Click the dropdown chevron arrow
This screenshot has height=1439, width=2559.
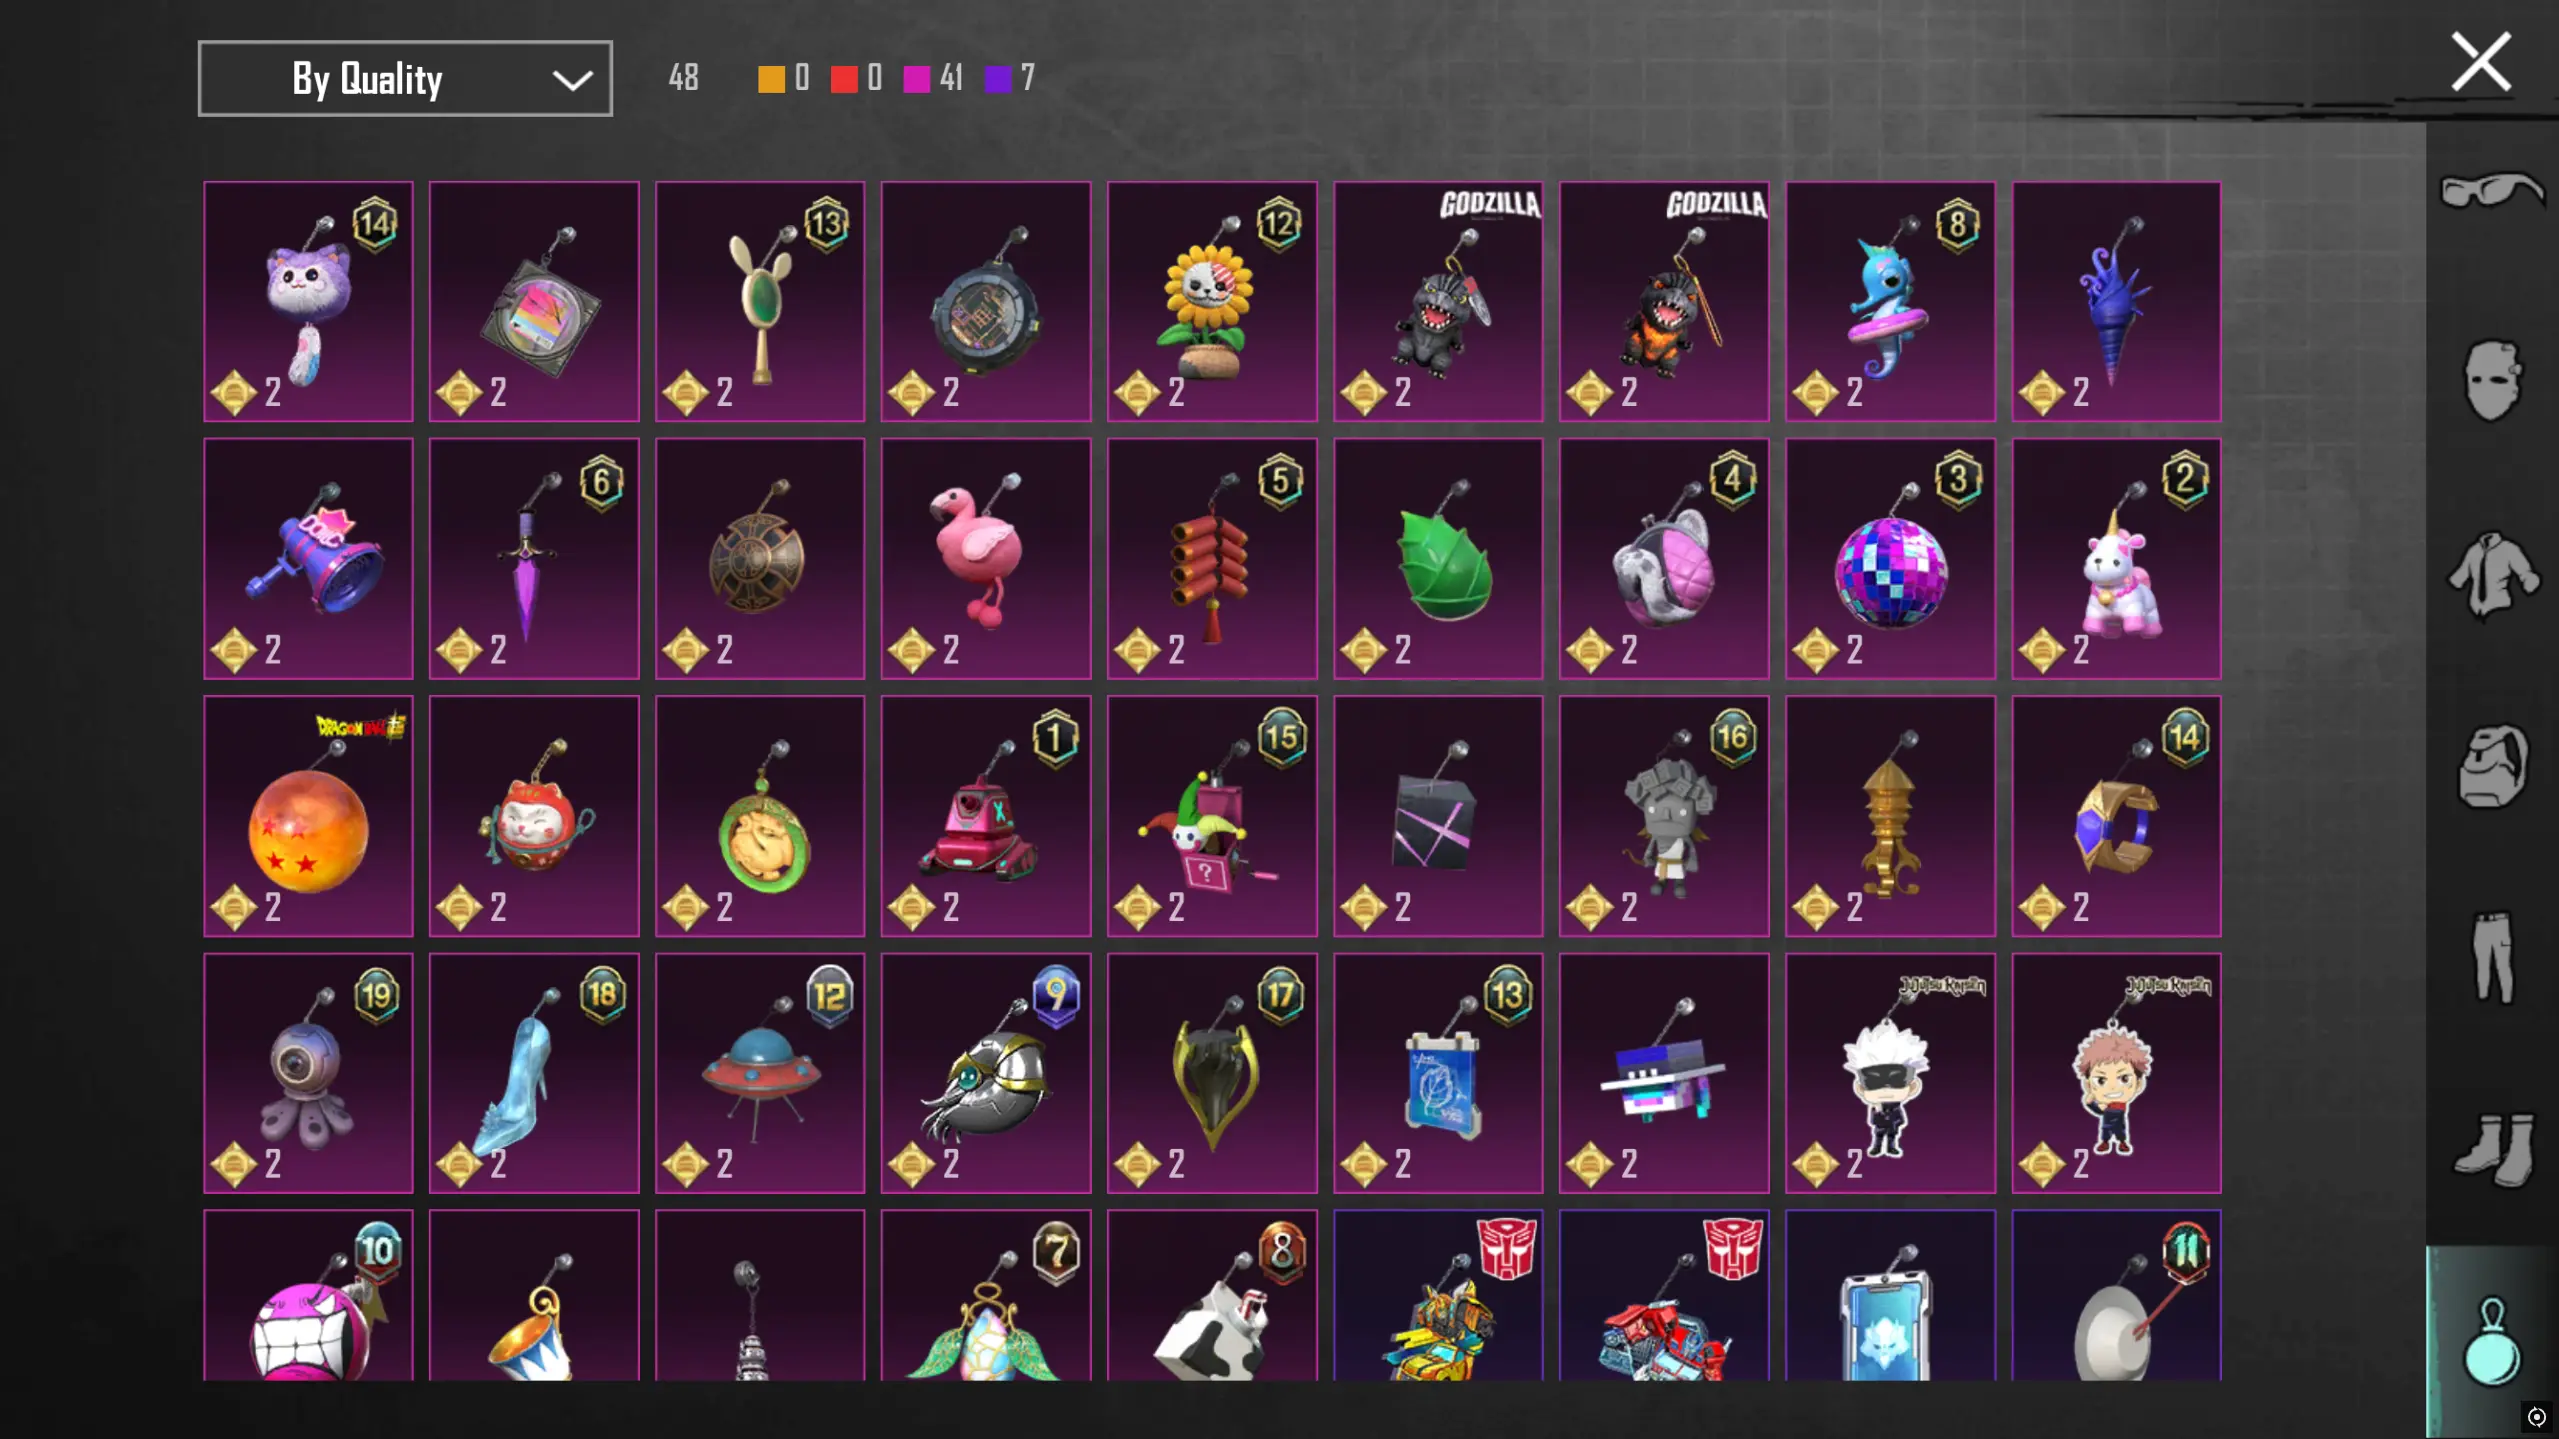[x=572, y=80]
